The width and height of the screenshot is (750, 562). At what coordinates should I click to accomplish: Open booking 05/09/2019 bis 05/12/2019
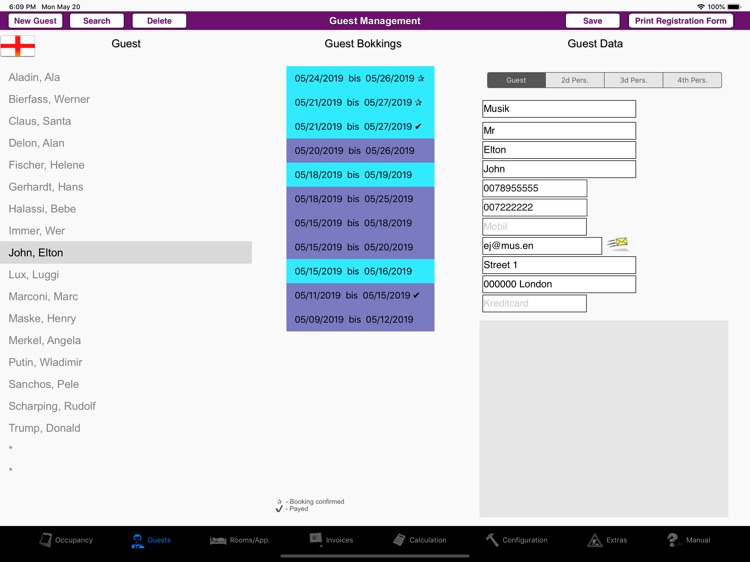360,320
